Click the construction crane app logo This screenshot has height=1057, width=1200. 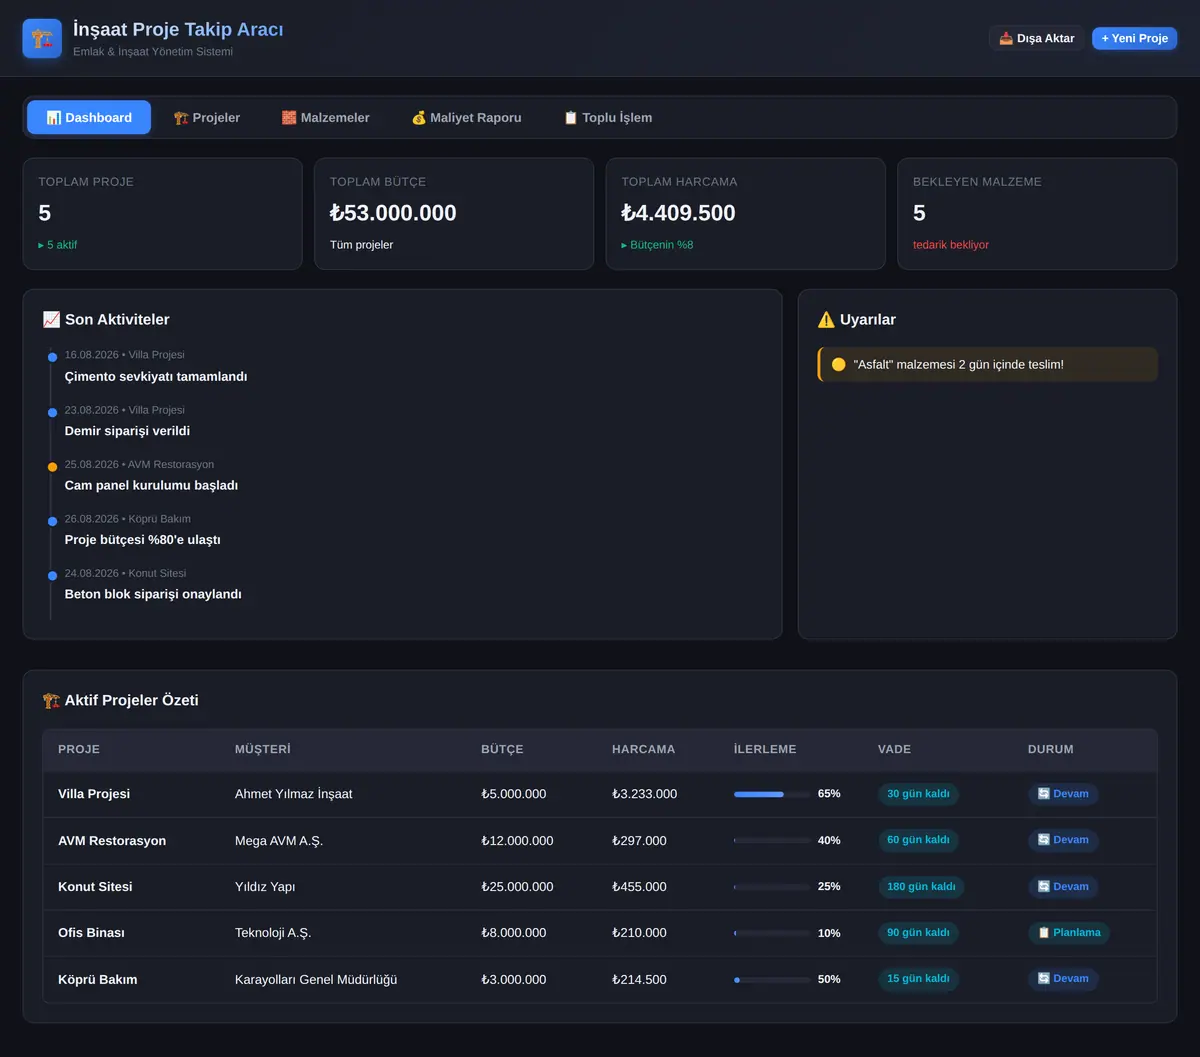click(42, 39)
